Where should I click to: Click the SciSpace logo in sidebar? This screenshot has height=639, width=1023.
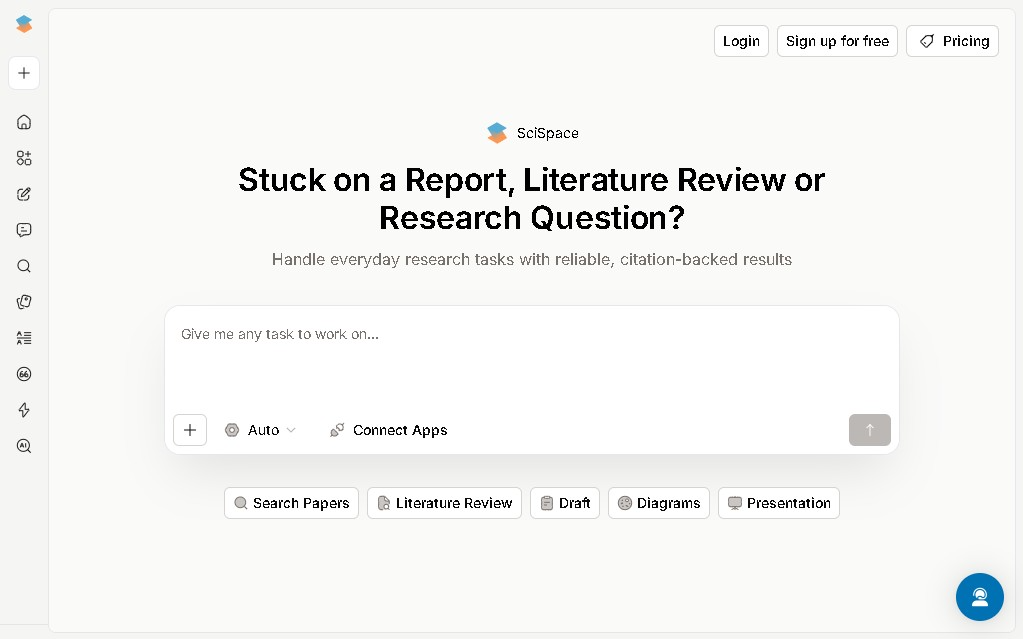[x=24, y=24]
